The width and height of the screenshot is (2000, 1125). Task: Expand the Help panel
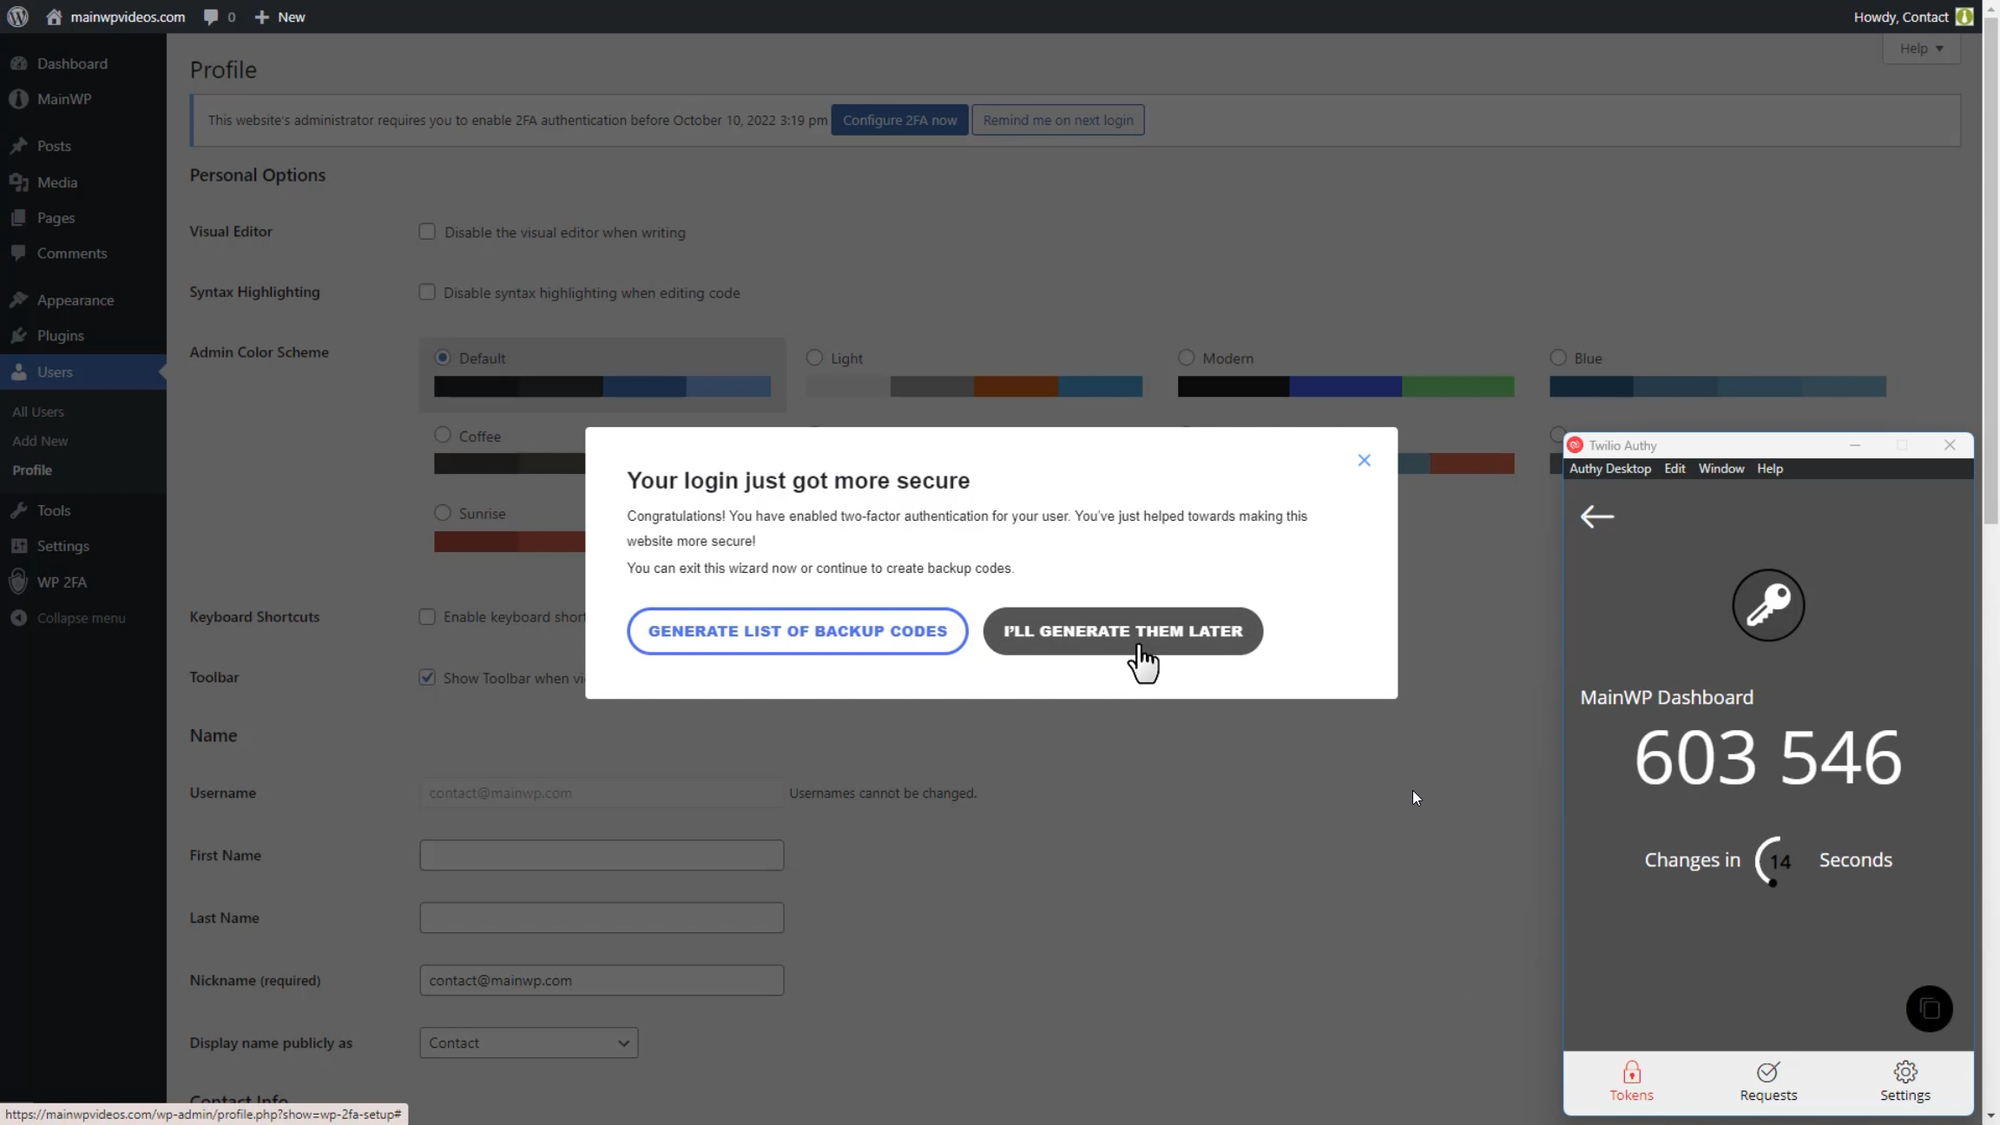pyautogui.click(x=1921, y=48)
